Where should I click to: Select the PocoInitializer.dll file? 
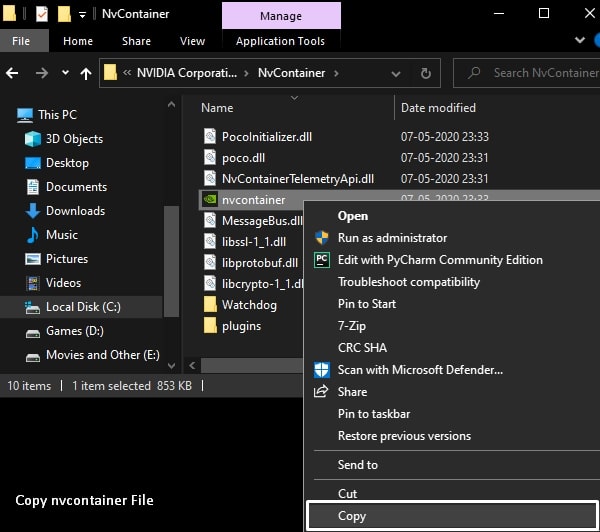tap(267, 137)
